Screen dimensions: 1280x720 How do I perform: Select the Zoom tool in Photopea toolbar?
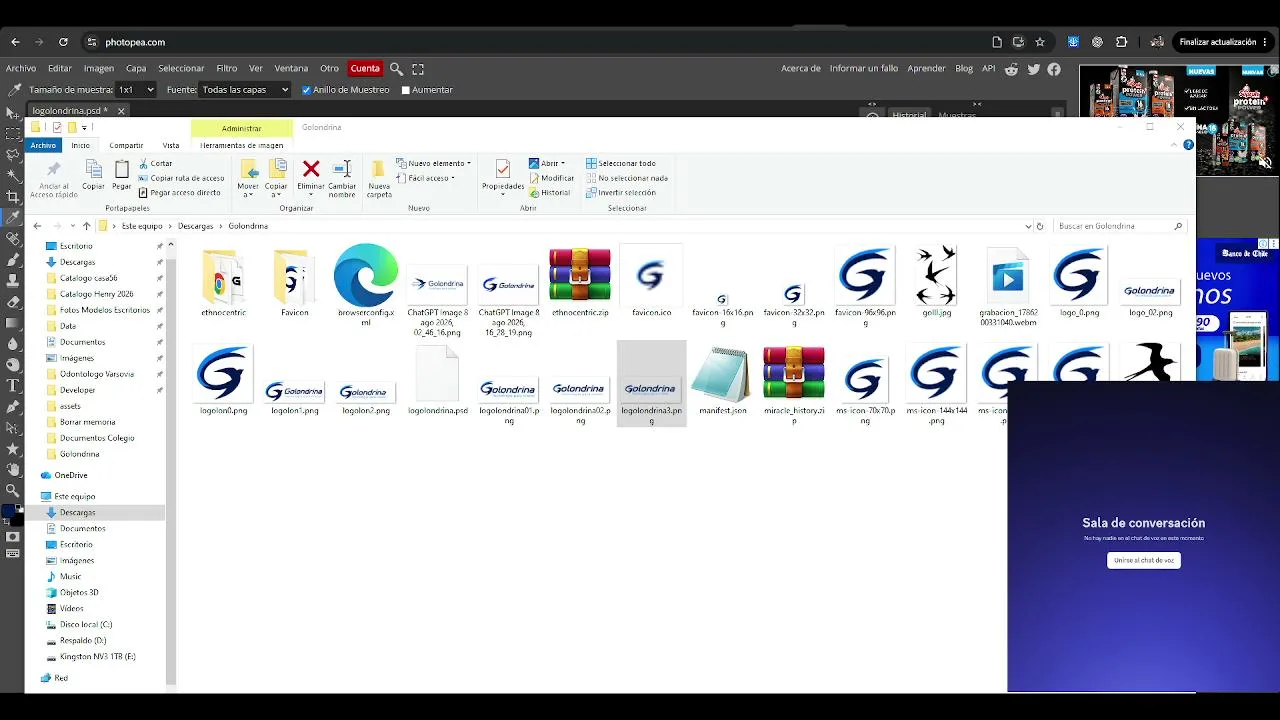pos(12,490)
